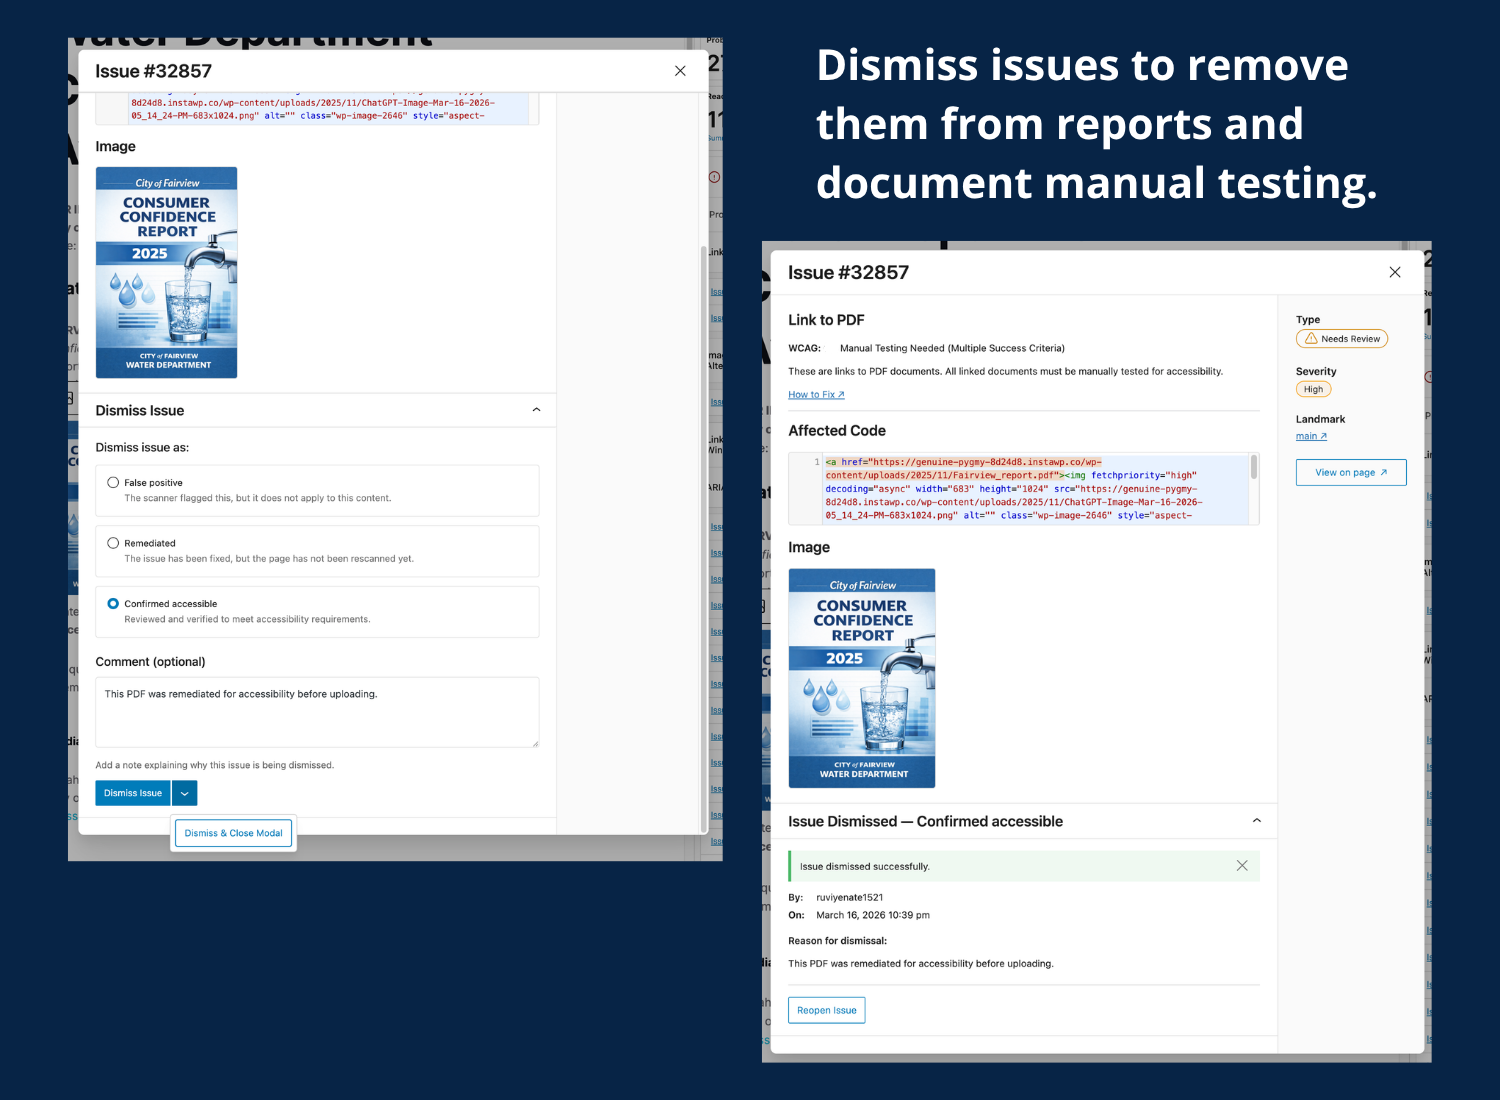The height and width of the screenshot is (1100, 1500).
Task: Close the right Issue #32857 modal
Action: [1395, 272]
